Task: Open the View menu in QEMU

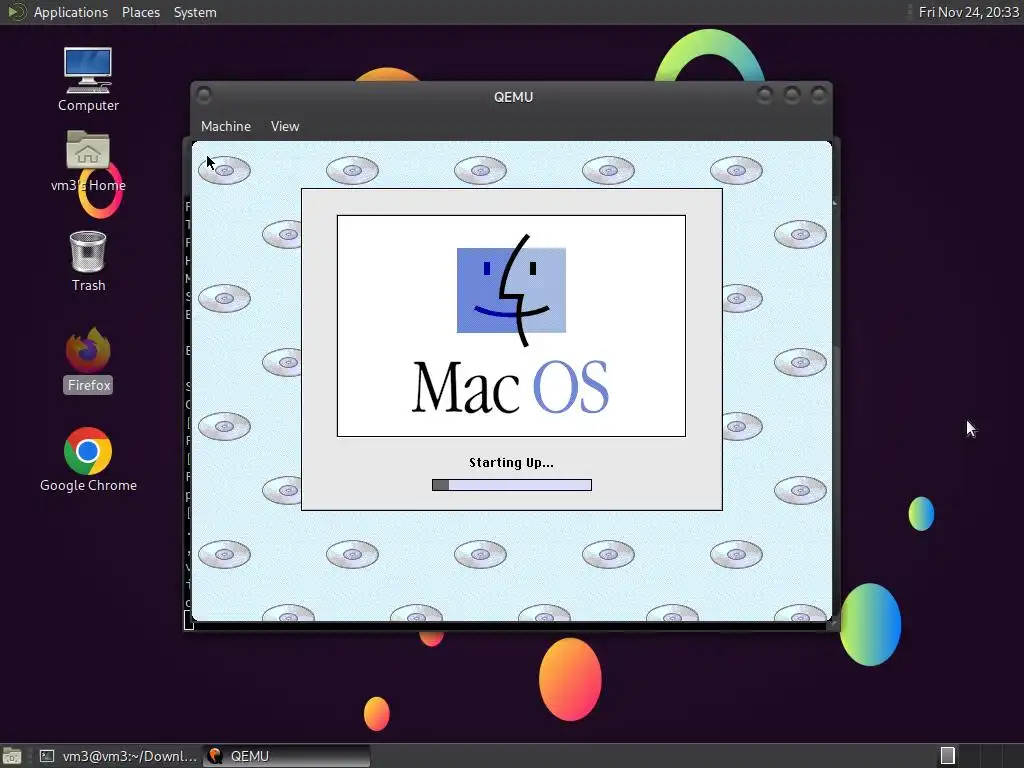Action: 285,126
